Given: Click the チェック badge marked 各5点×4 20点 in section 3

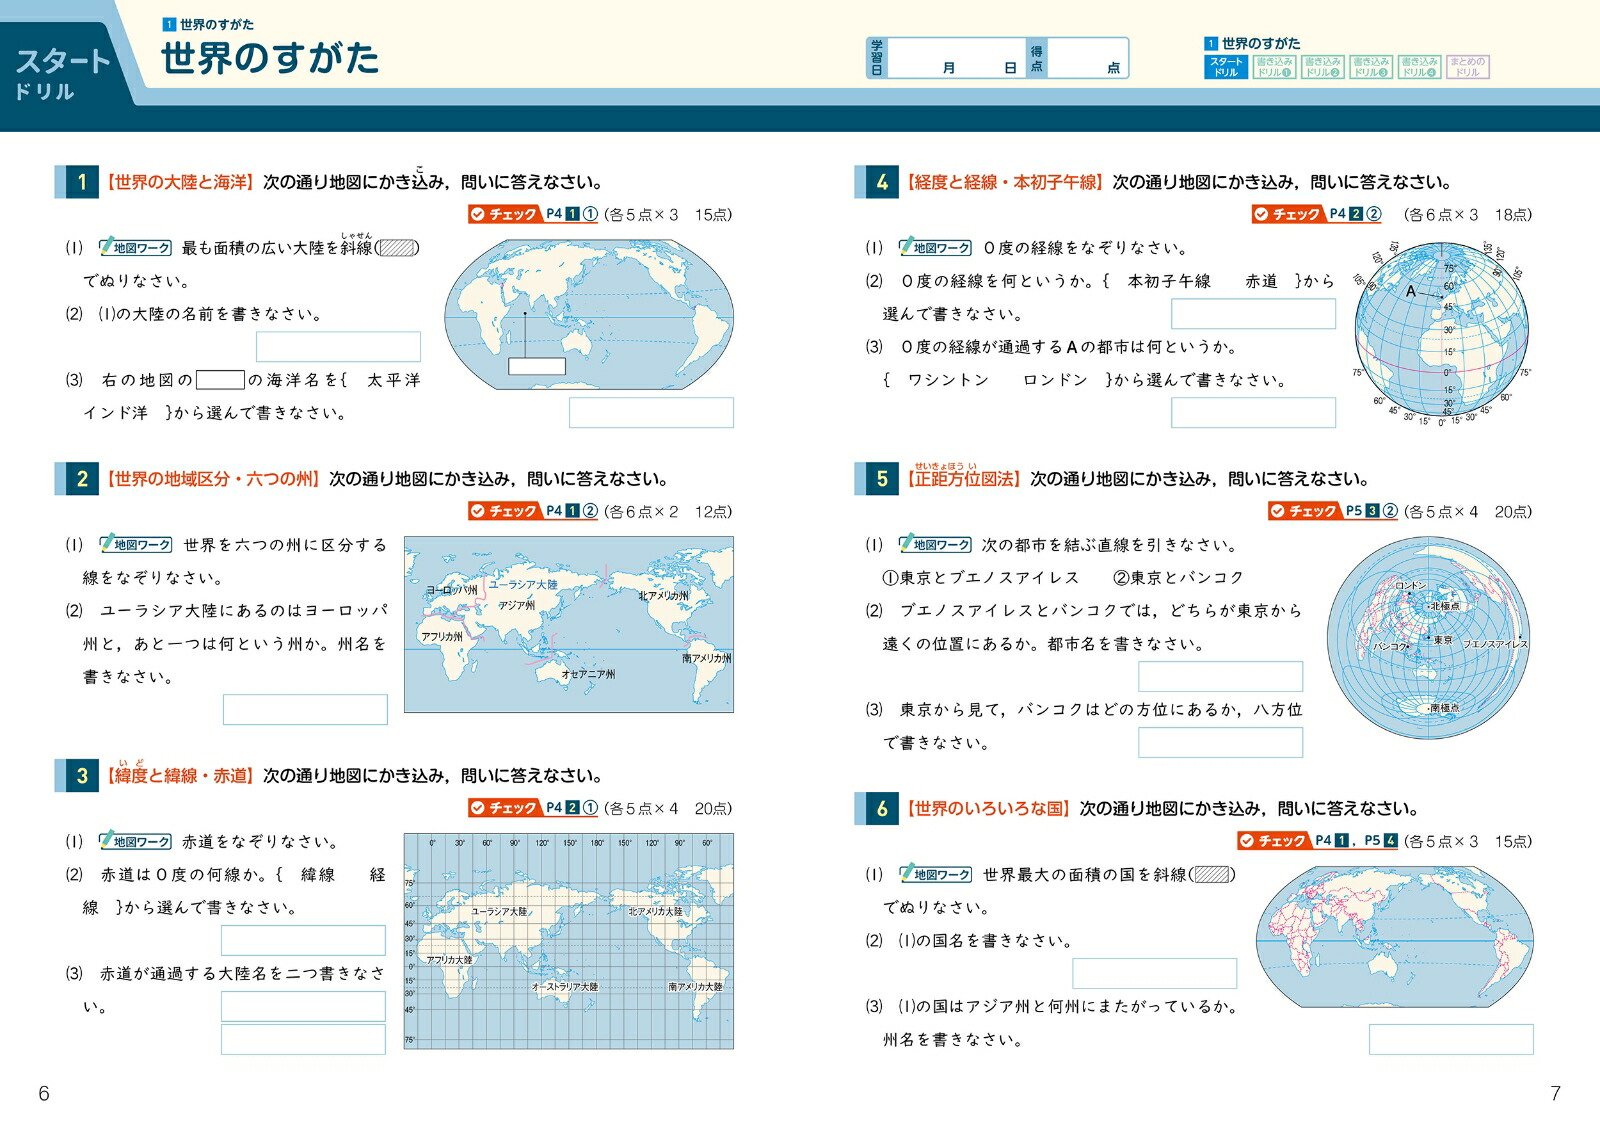Looking at the screenshot, I should tap(533, 808).
